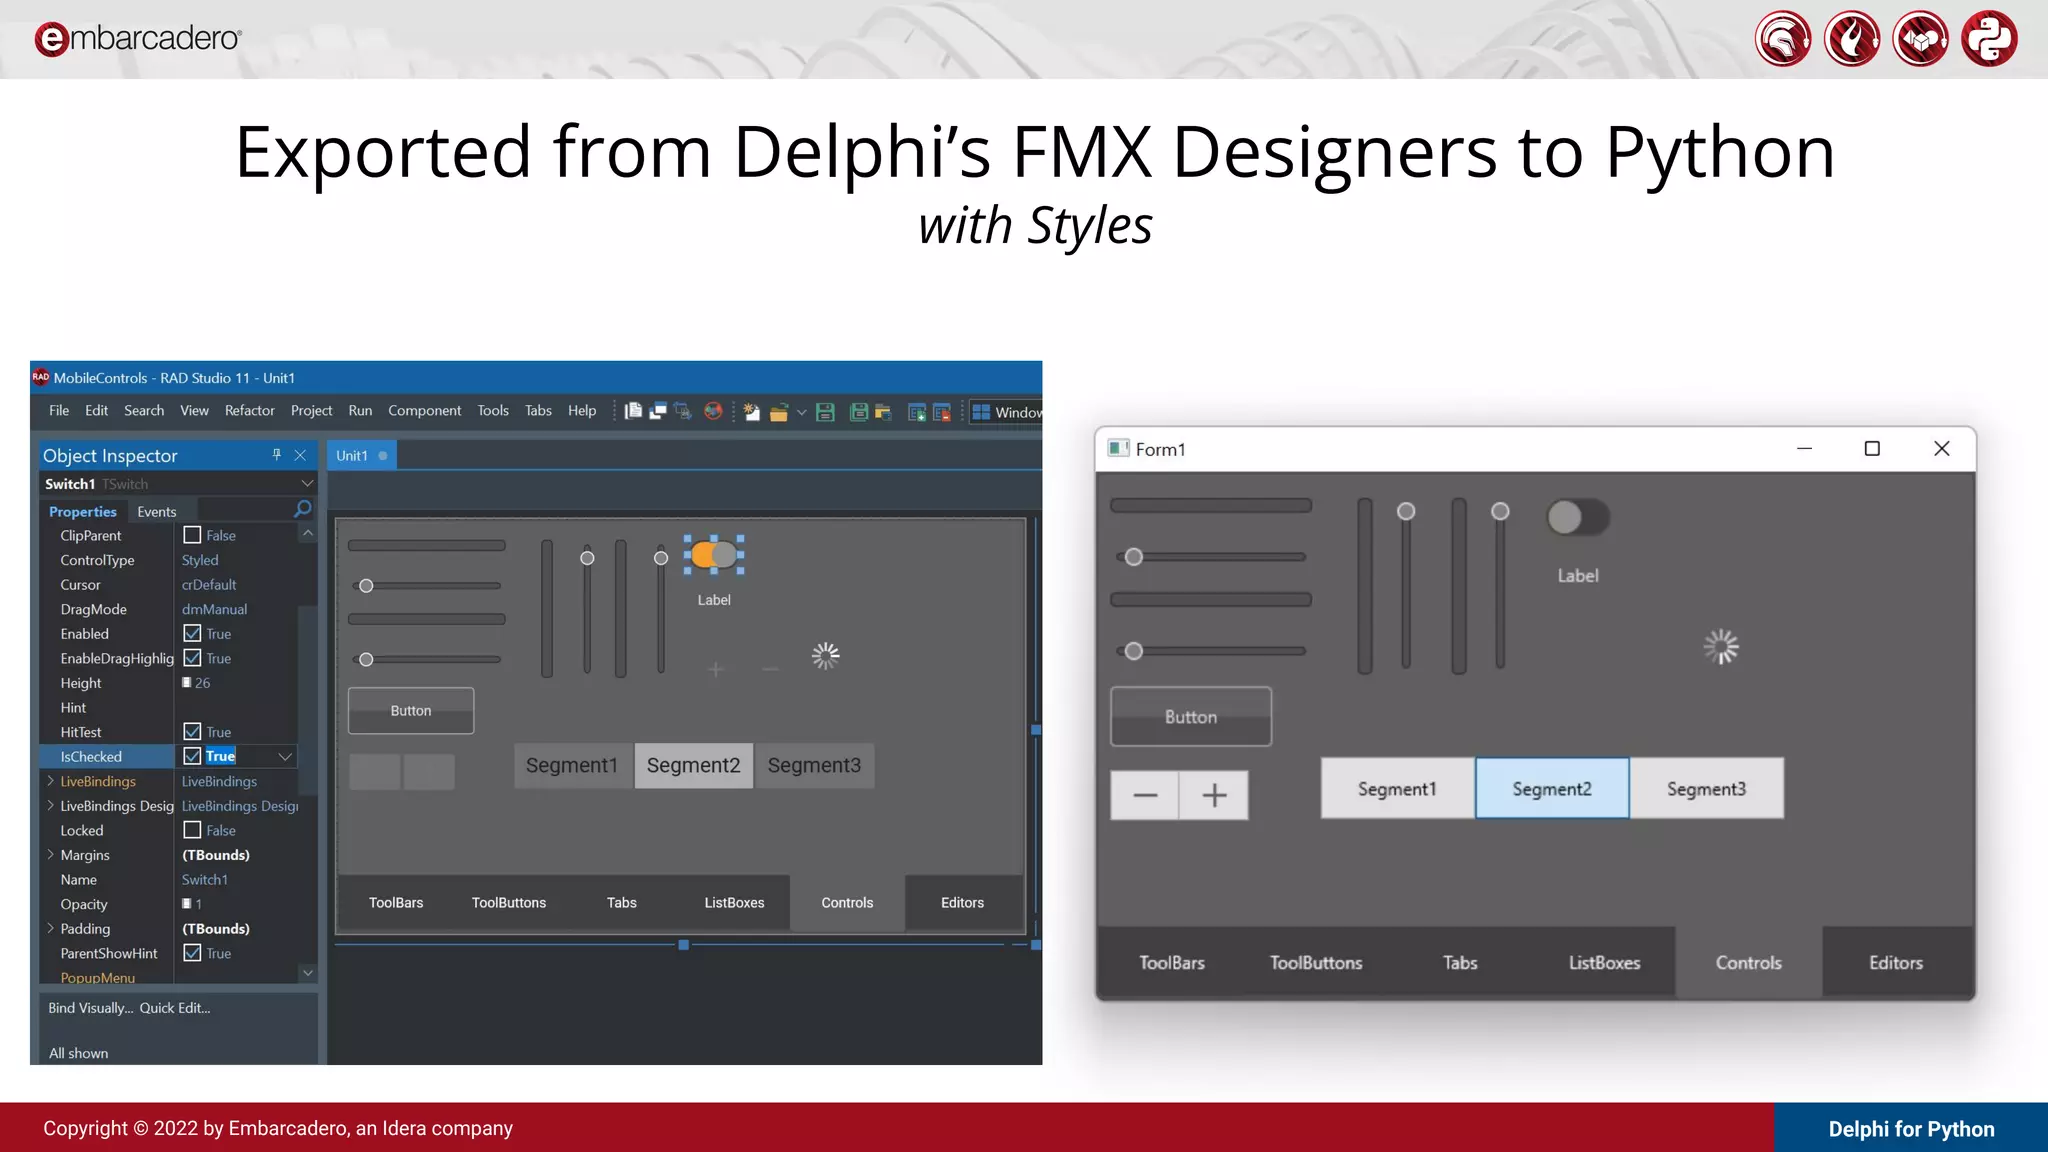
Task: Open the Refactor menu
Action: tap(249, 411)
